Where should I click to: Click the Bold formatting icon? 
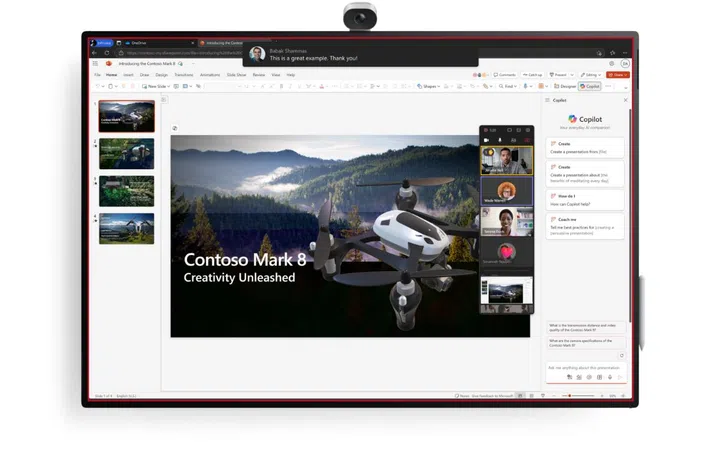click(x=281, y=86)
